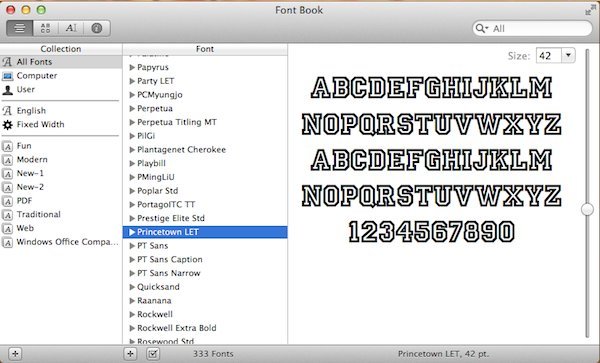Show font info preview button
Image resolution: width=600 pixels, height=363 pixels.
click(97, 28)
